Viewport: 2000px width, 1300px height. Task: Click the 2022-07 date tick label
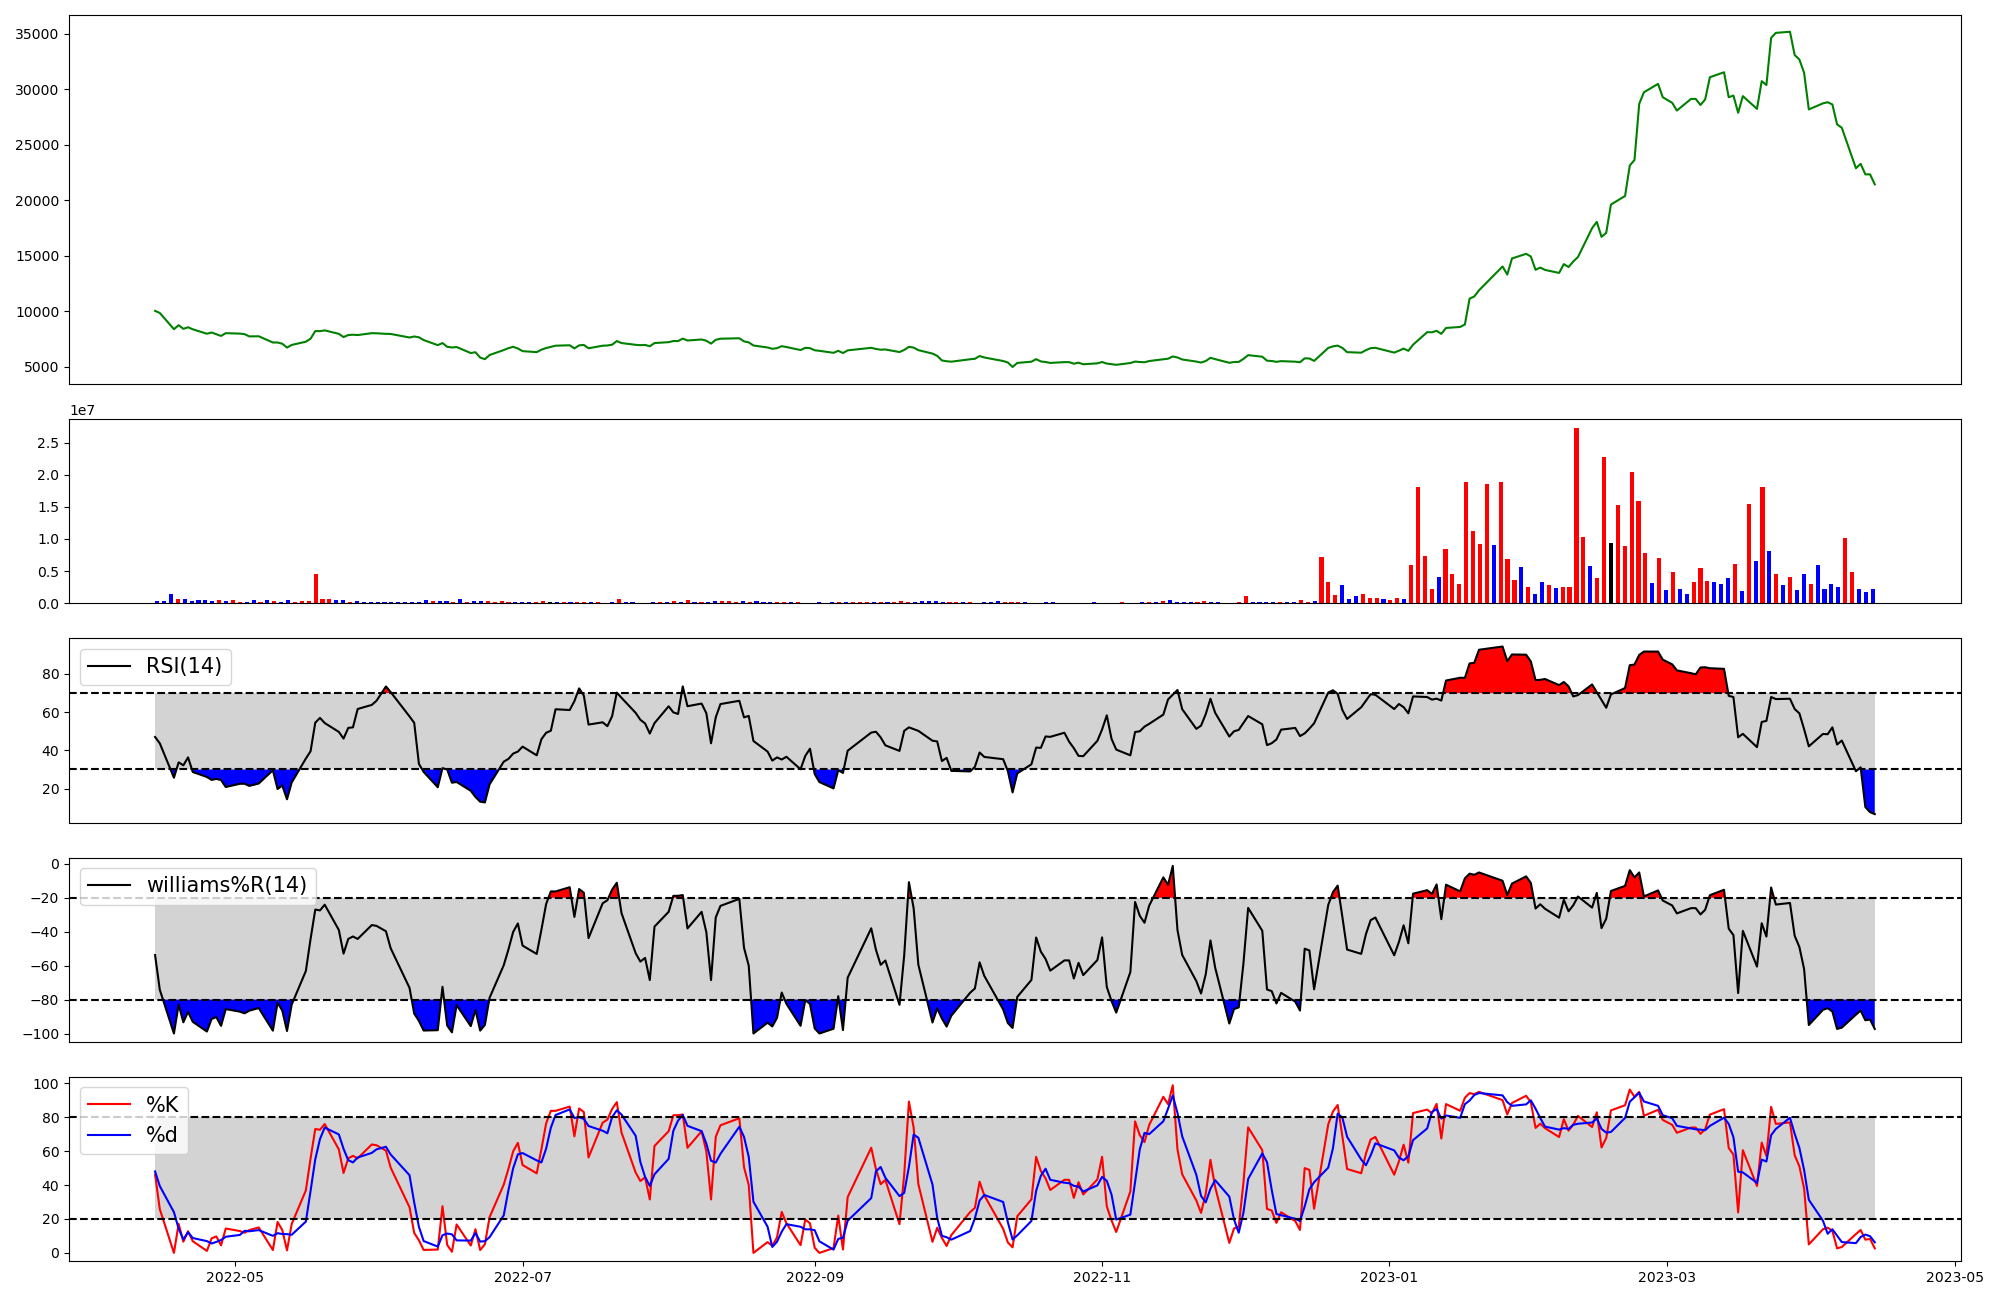523,1276
